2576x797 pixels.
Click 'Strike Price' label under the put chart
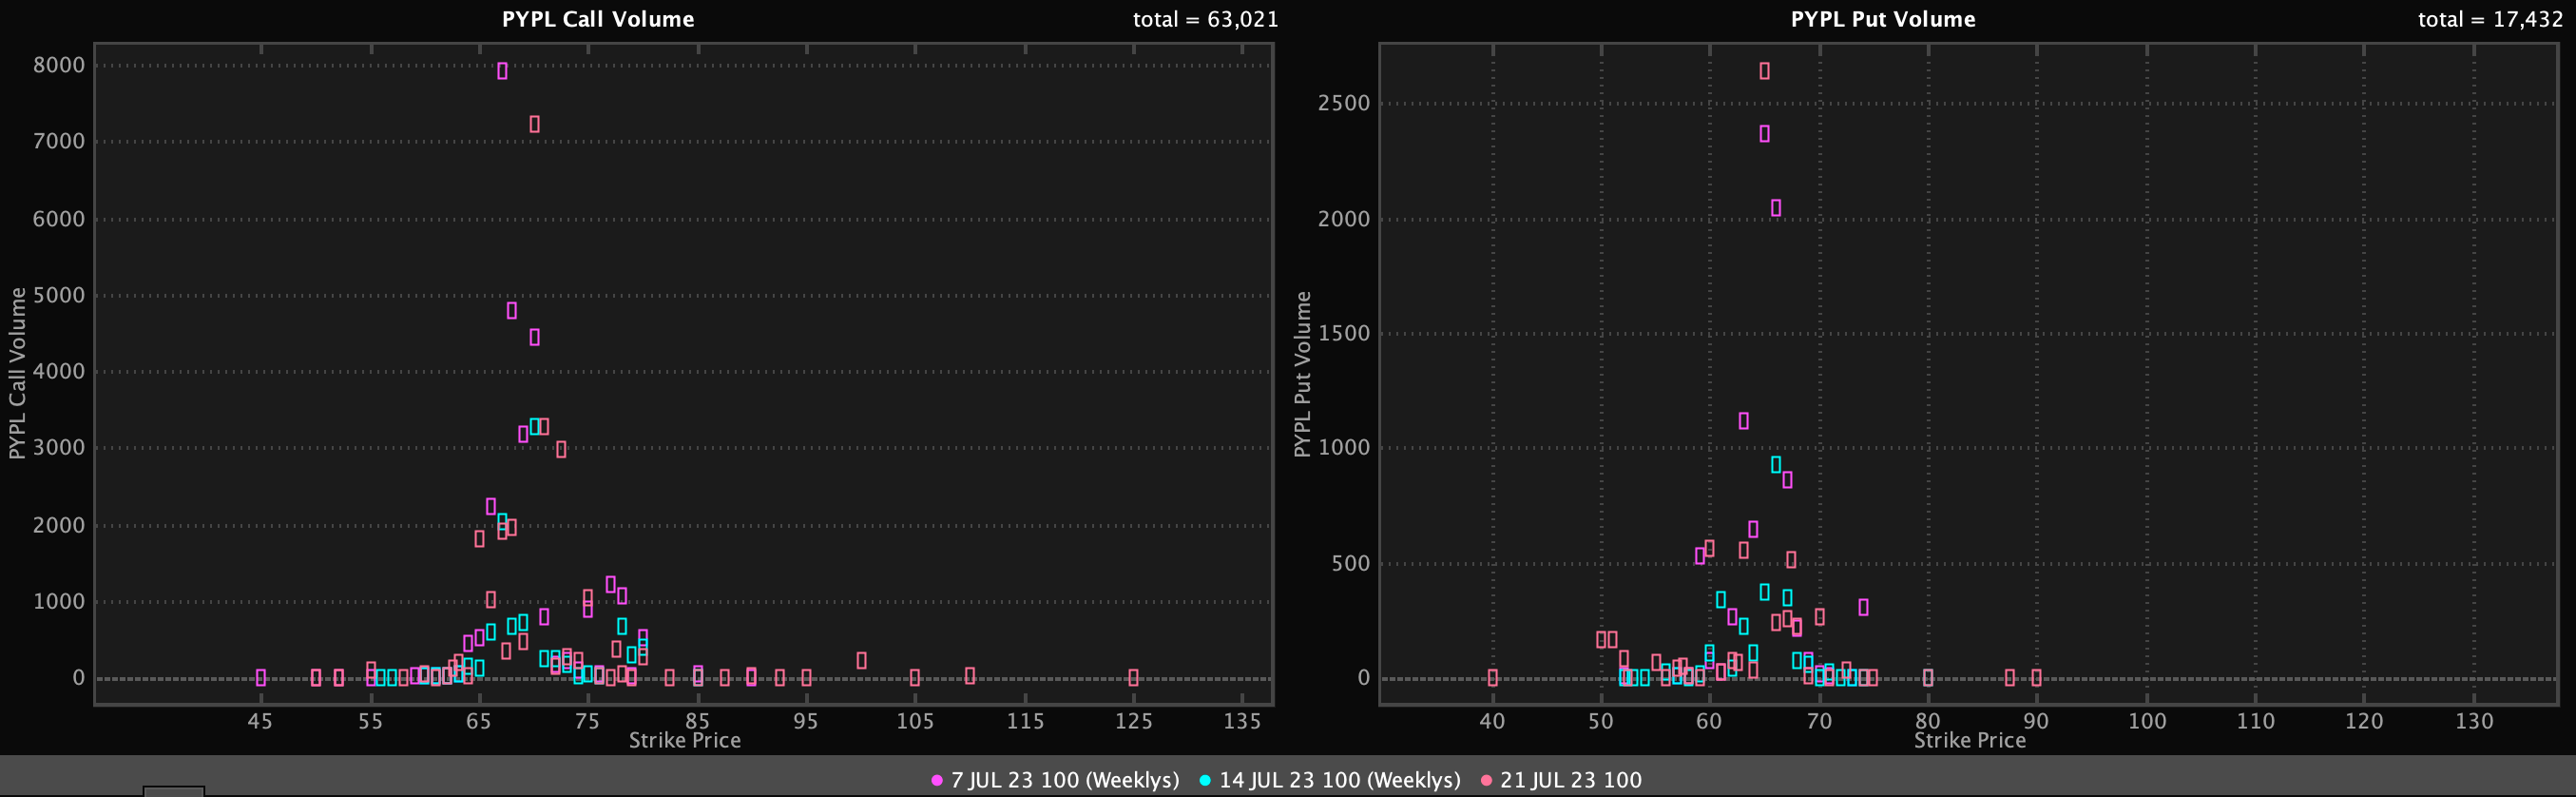click(x=1970, y=740)
